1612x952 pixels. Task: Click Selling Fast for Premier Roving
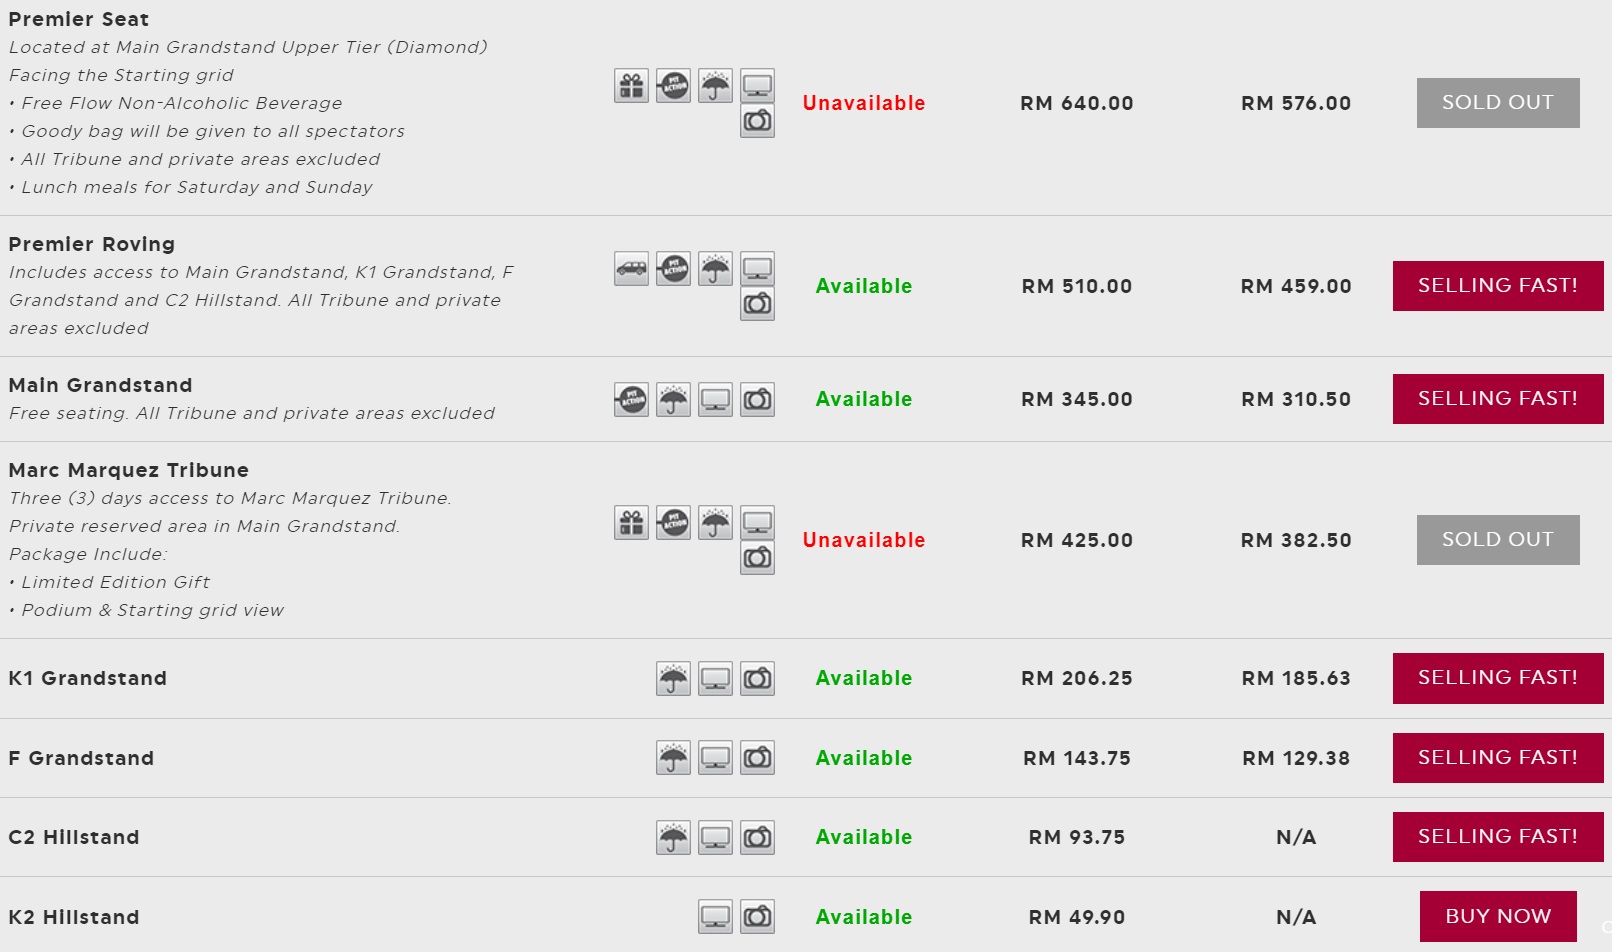[1497, 286]
